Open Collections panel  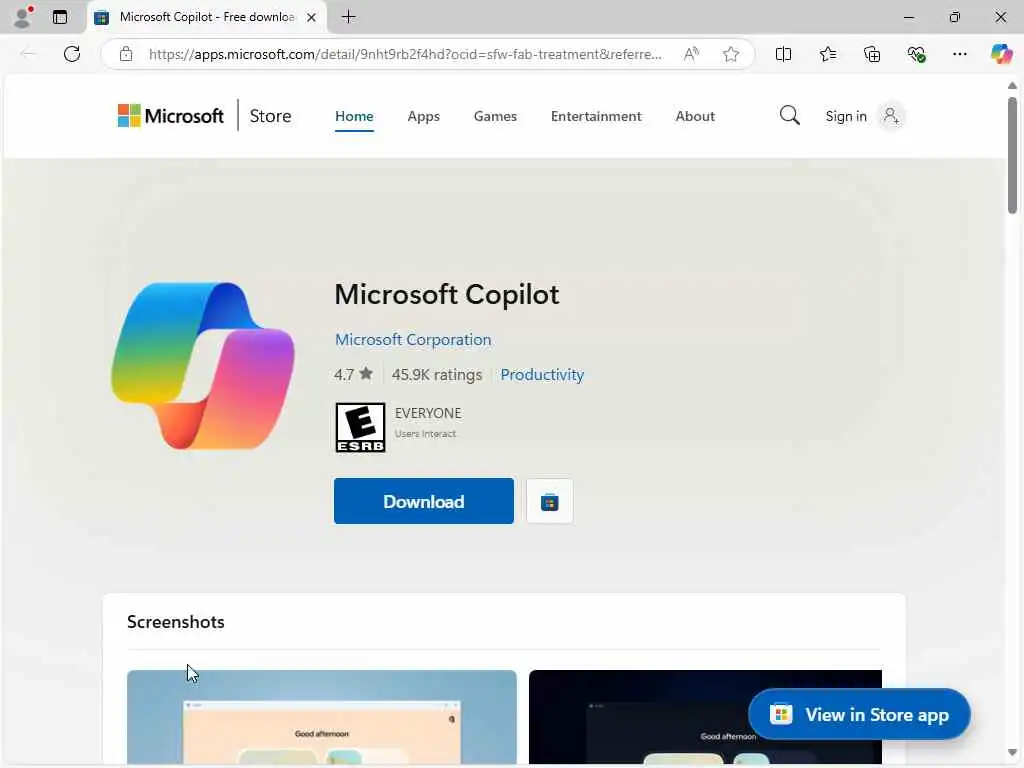click(x=872, y=54)
